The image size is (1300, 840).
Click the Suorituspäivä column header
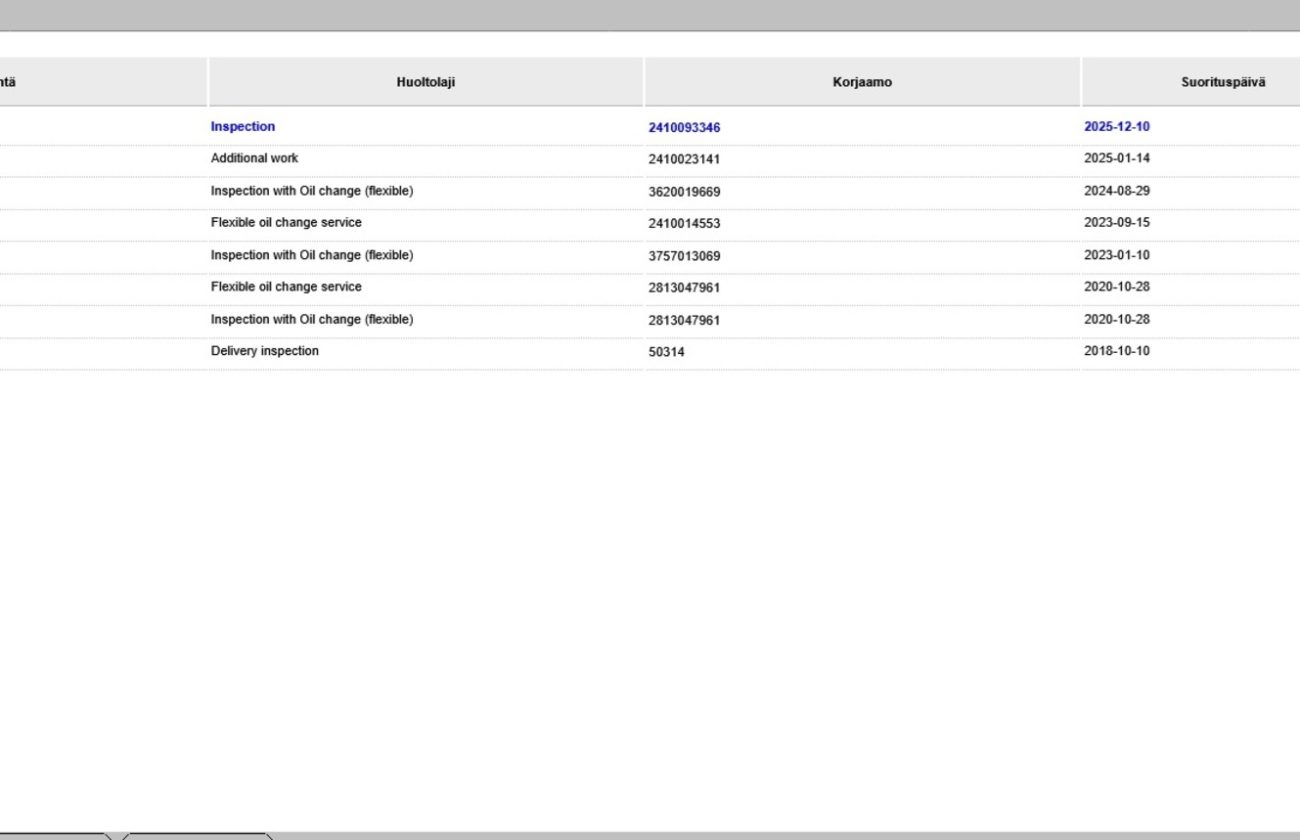[1222, 82]
